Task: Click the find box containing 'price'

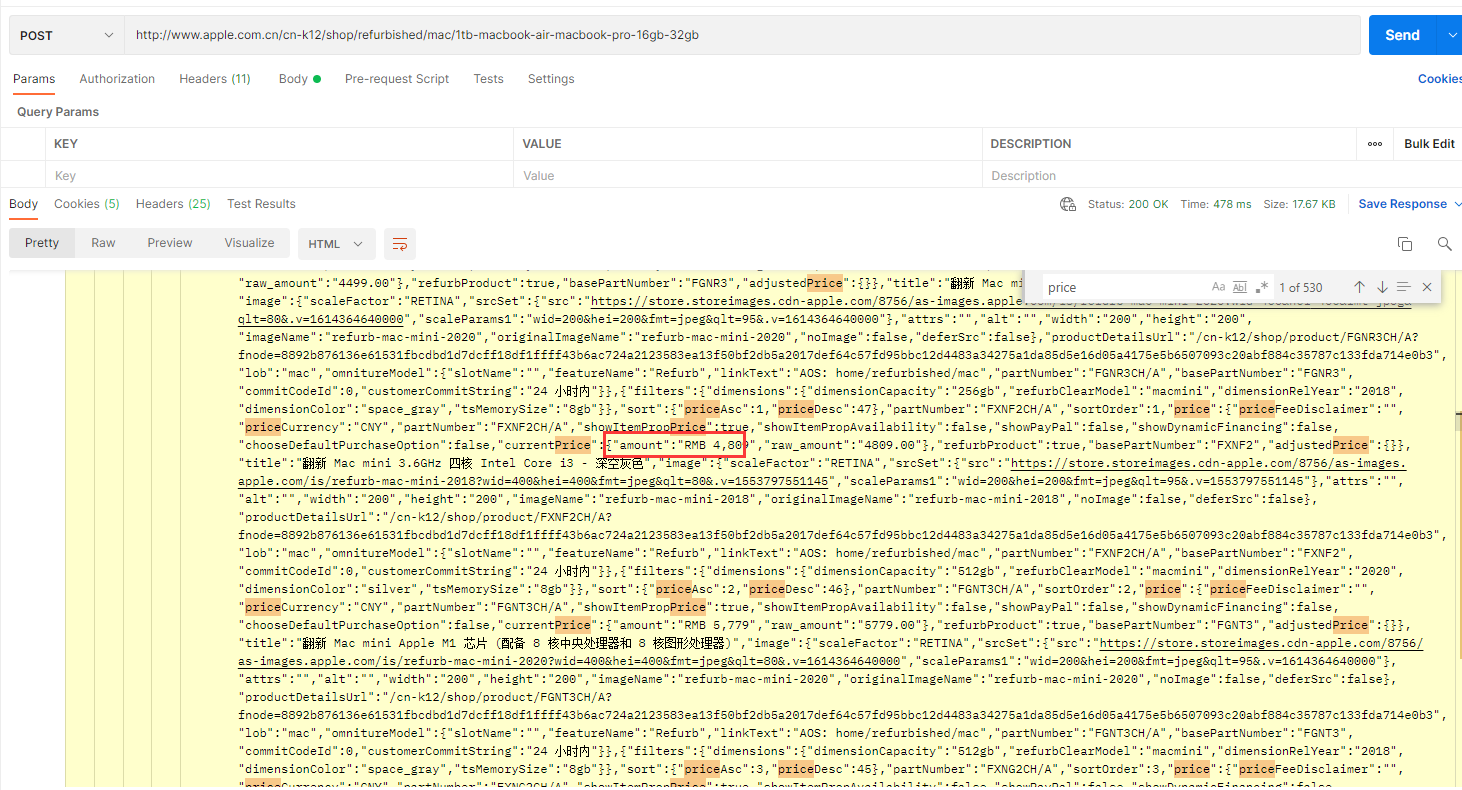Action: pyautogui.click(x=1122, y=287)
